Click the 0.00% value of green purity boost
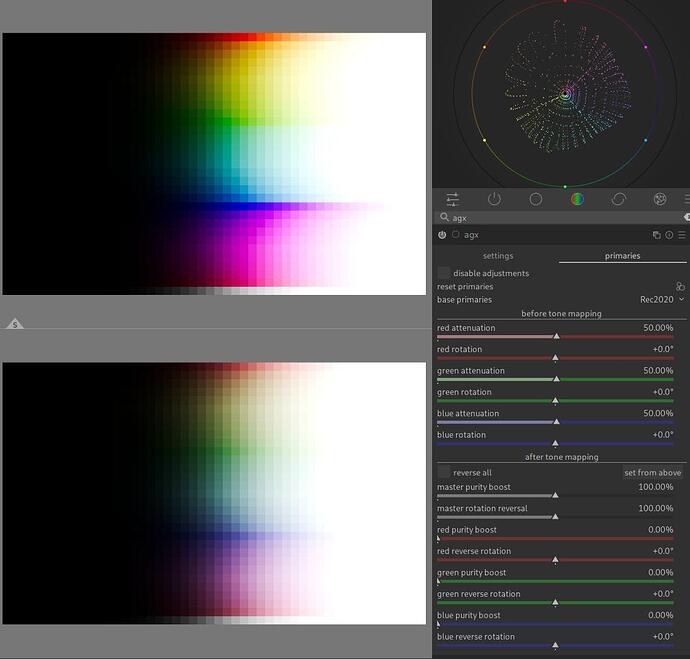 661,572
